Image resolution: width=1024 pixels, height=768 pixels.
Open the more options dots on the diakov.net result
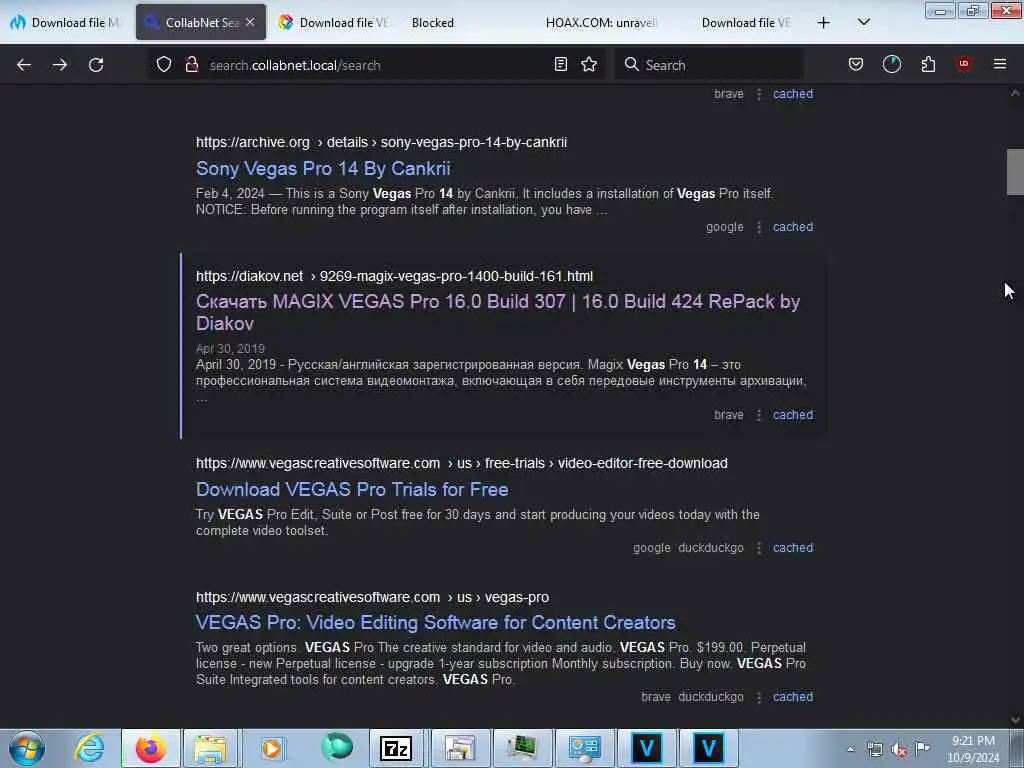(758, 415)
